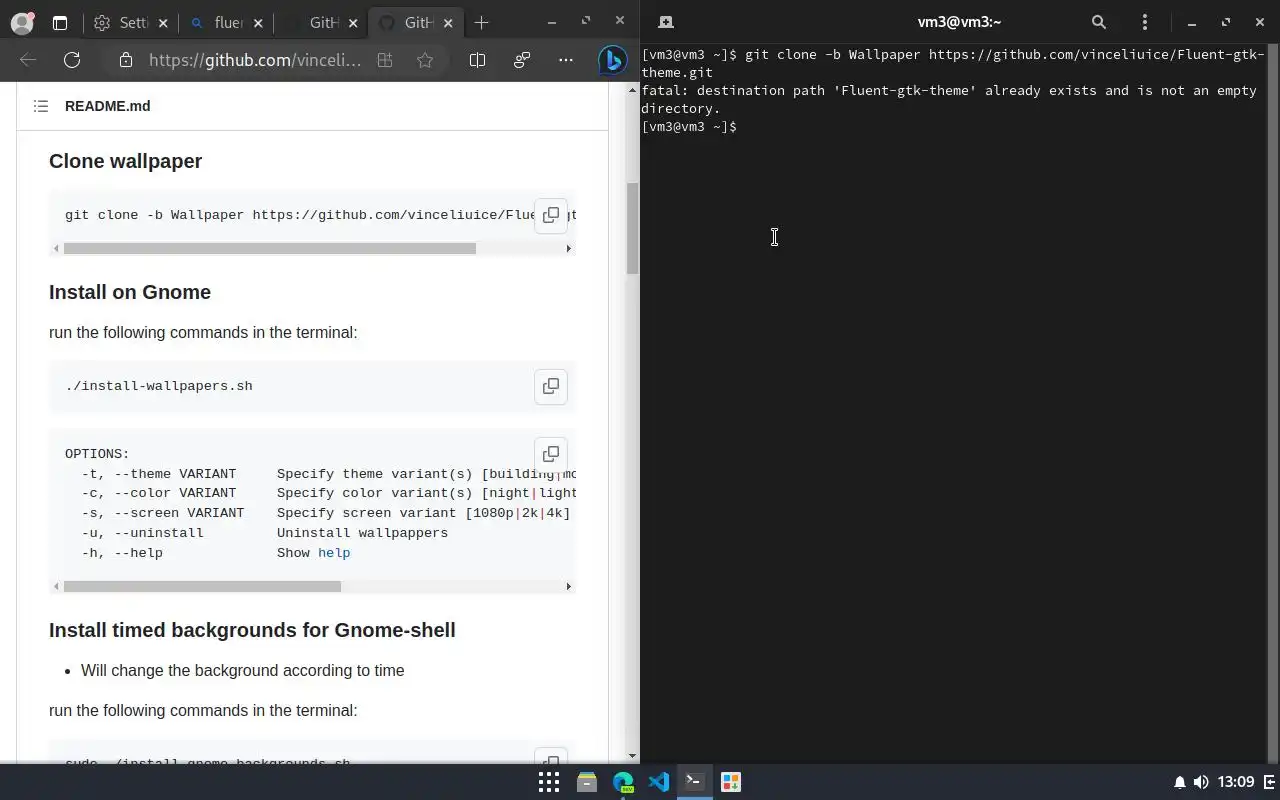Image resolution: width=1280 pixels, height=800 pixels.
Task: Click Install timed backgrounds for Gnome-shell heading
Action: pos(252,630)
